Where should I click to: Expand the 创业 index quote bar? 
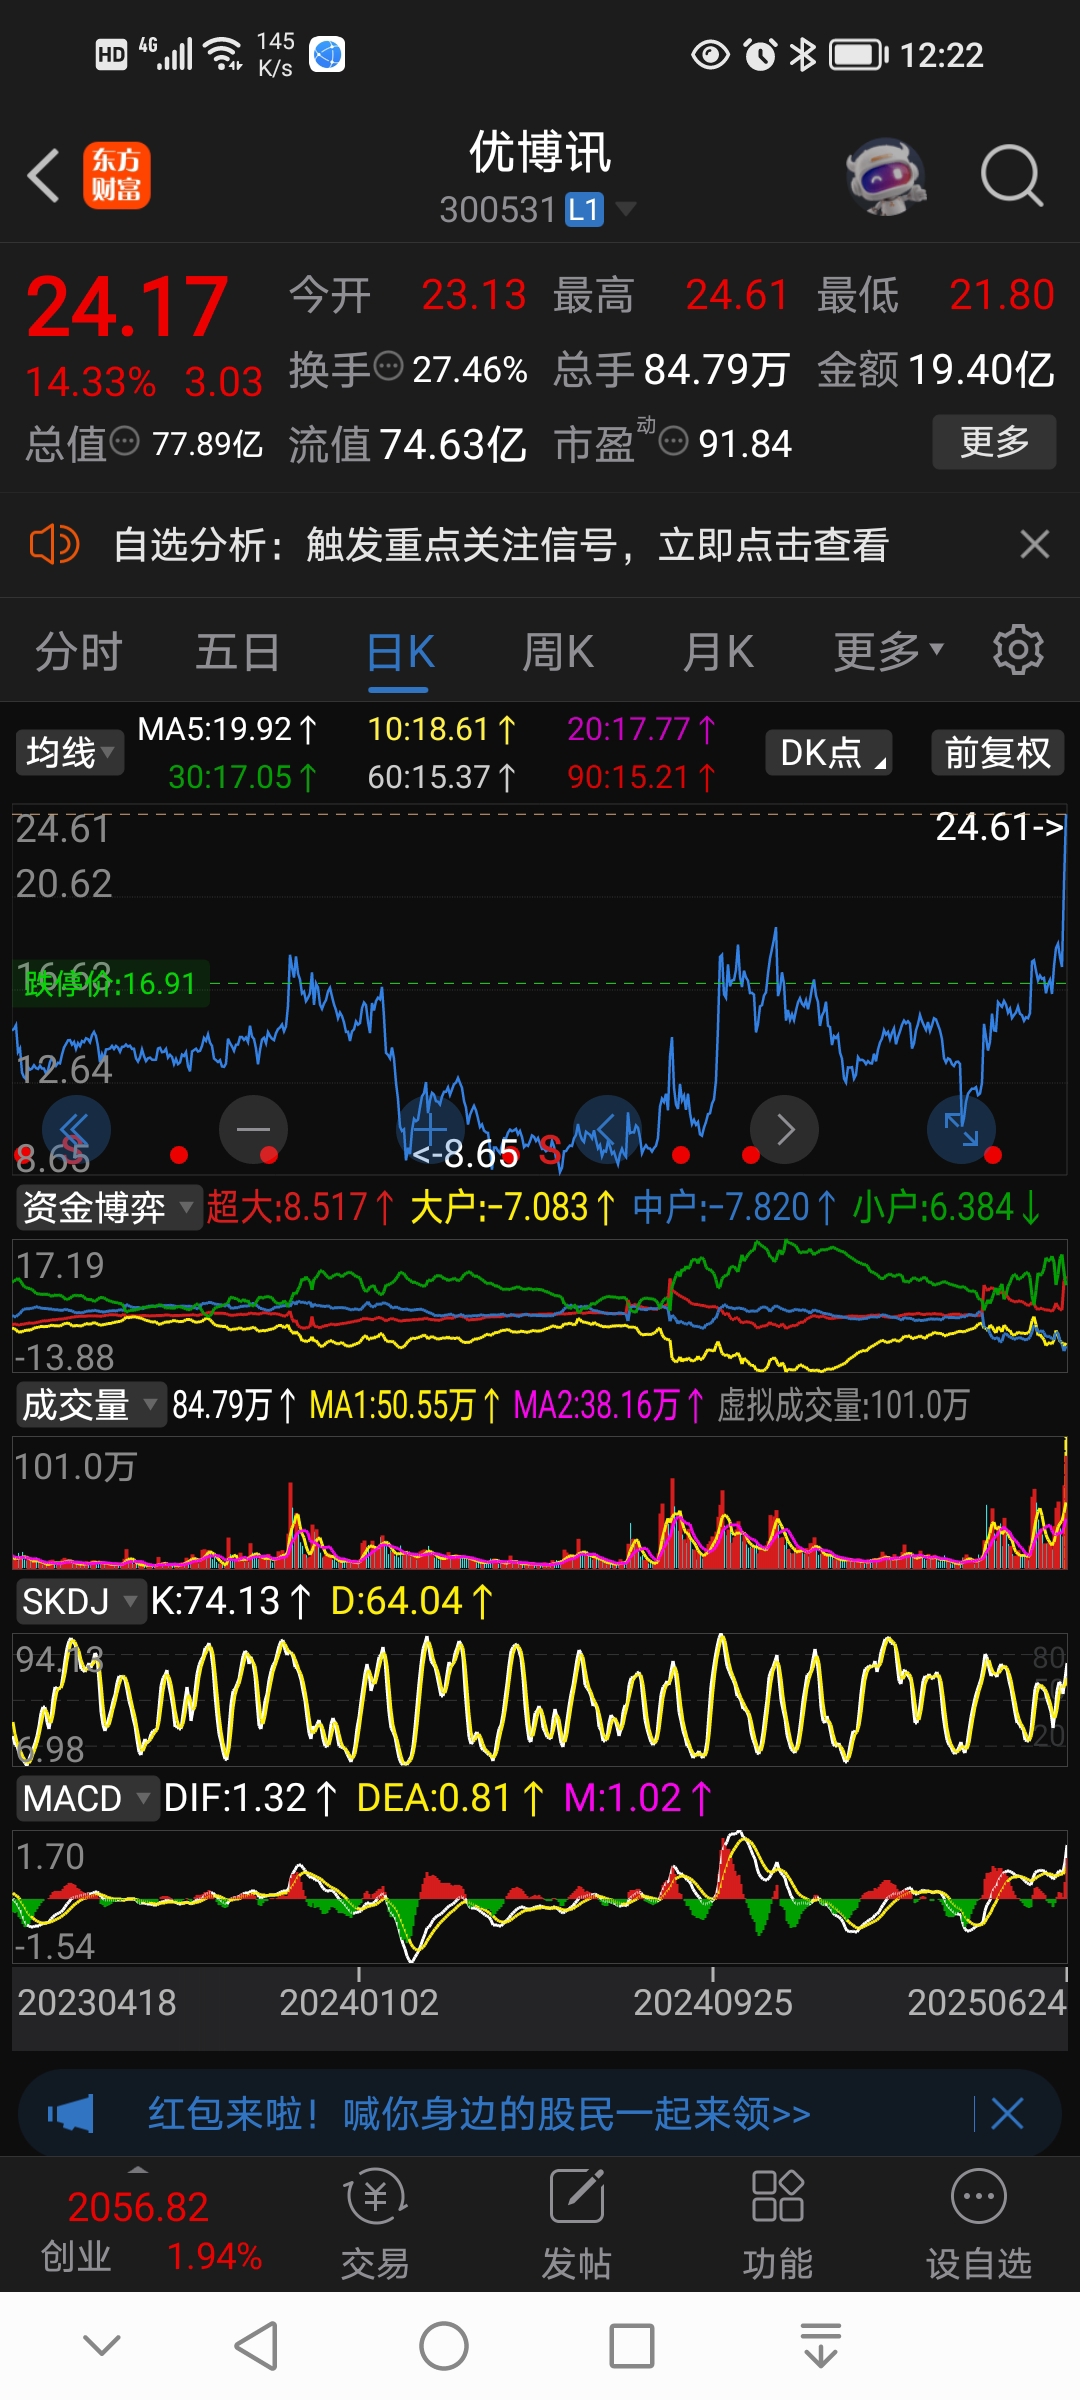(150, 2228)
